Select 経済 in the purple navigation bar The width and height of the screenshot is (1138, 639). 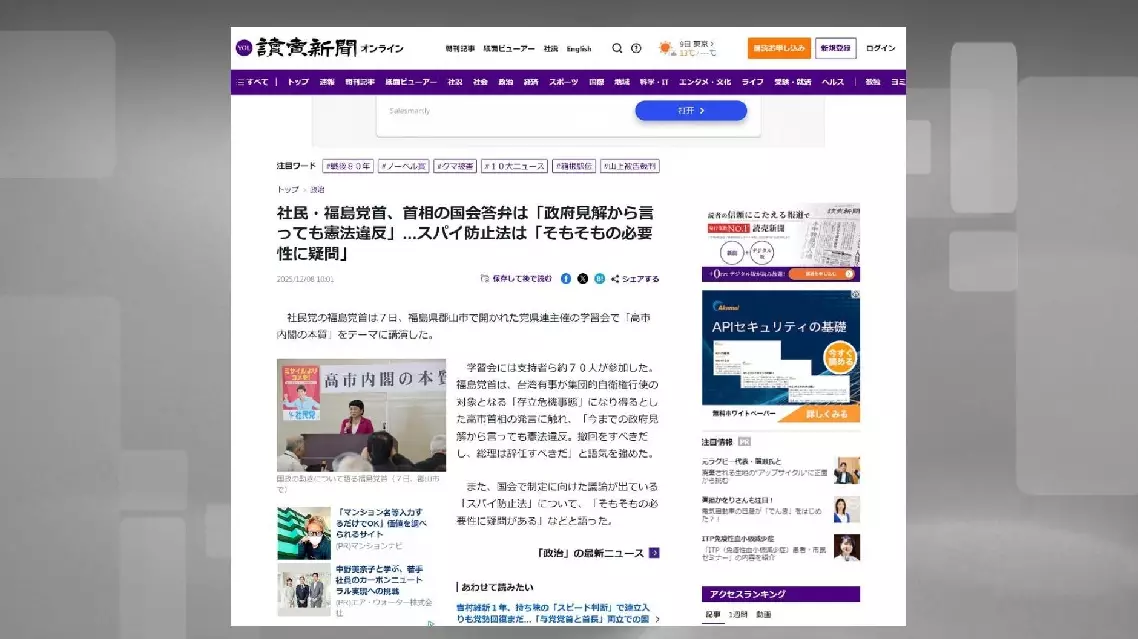tap(531, 82)
